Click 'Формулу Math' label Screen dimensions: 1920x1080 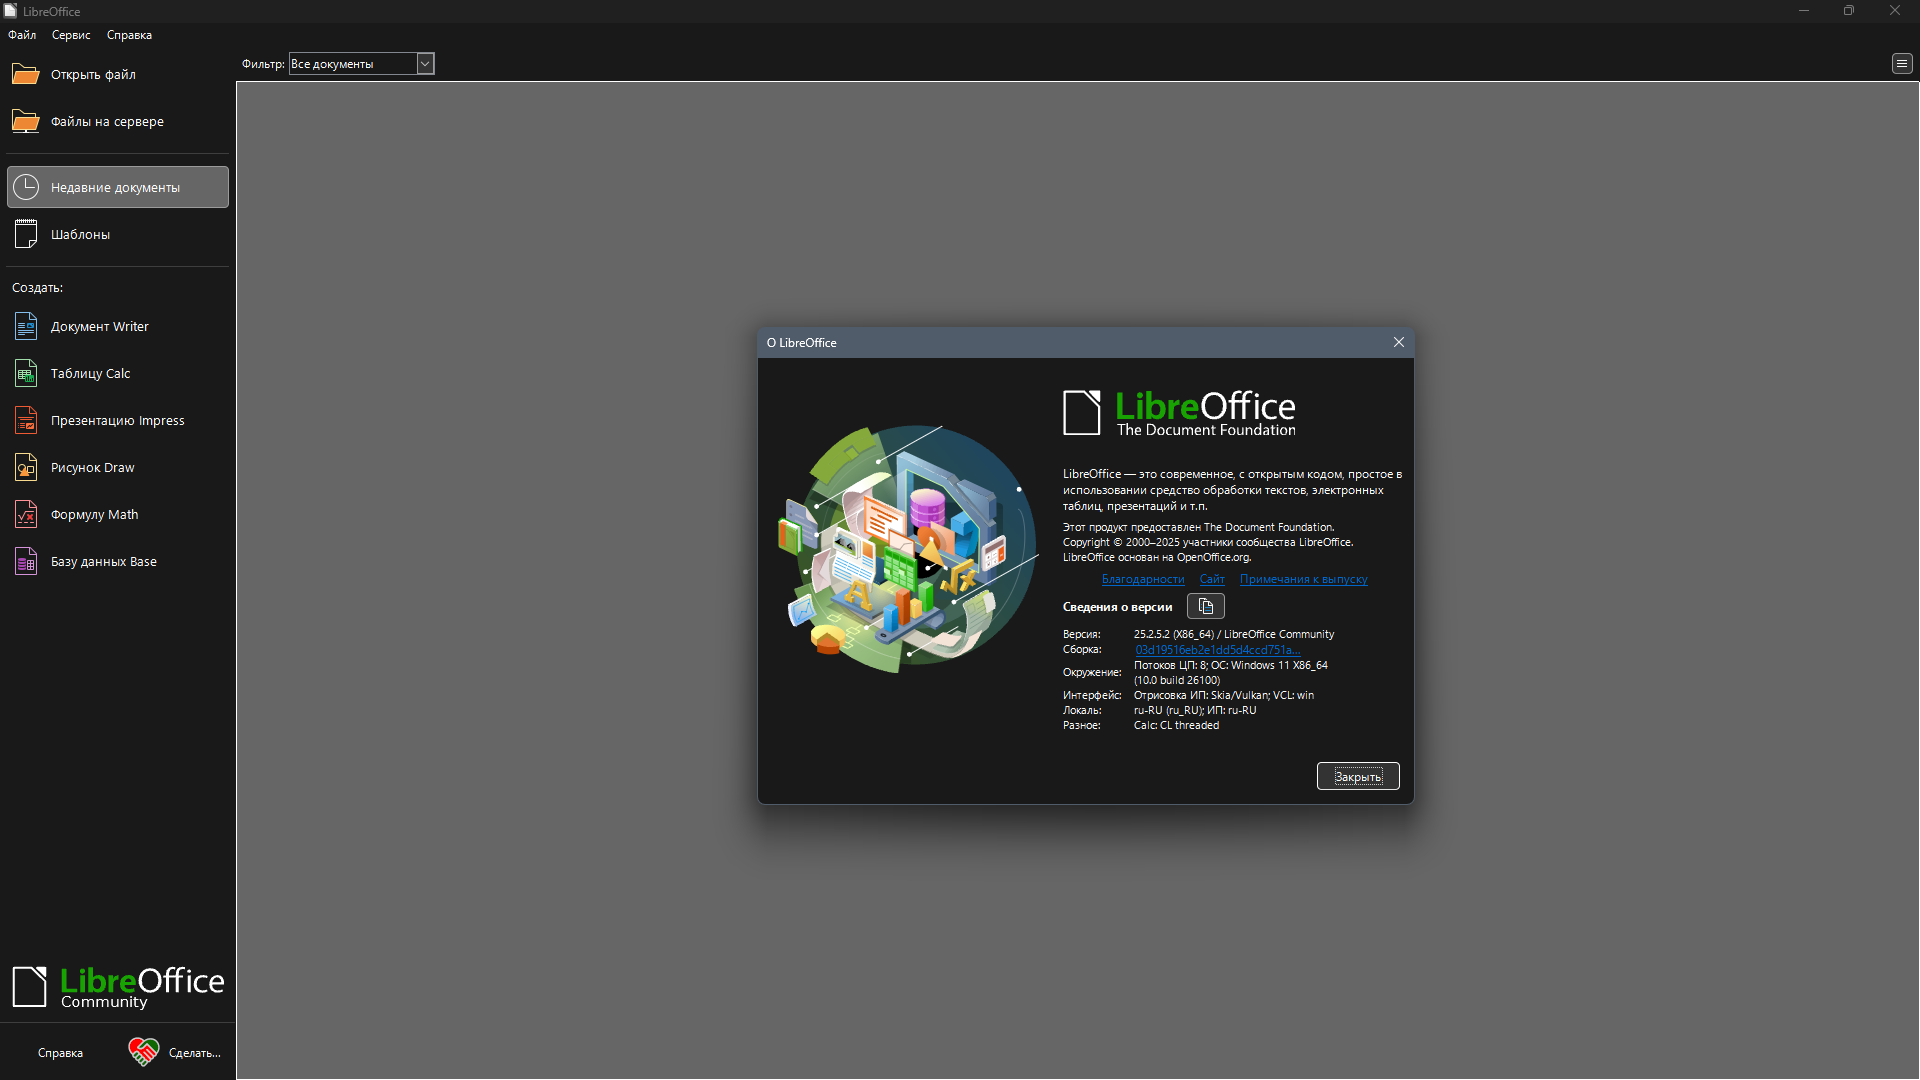click(94, 515)
